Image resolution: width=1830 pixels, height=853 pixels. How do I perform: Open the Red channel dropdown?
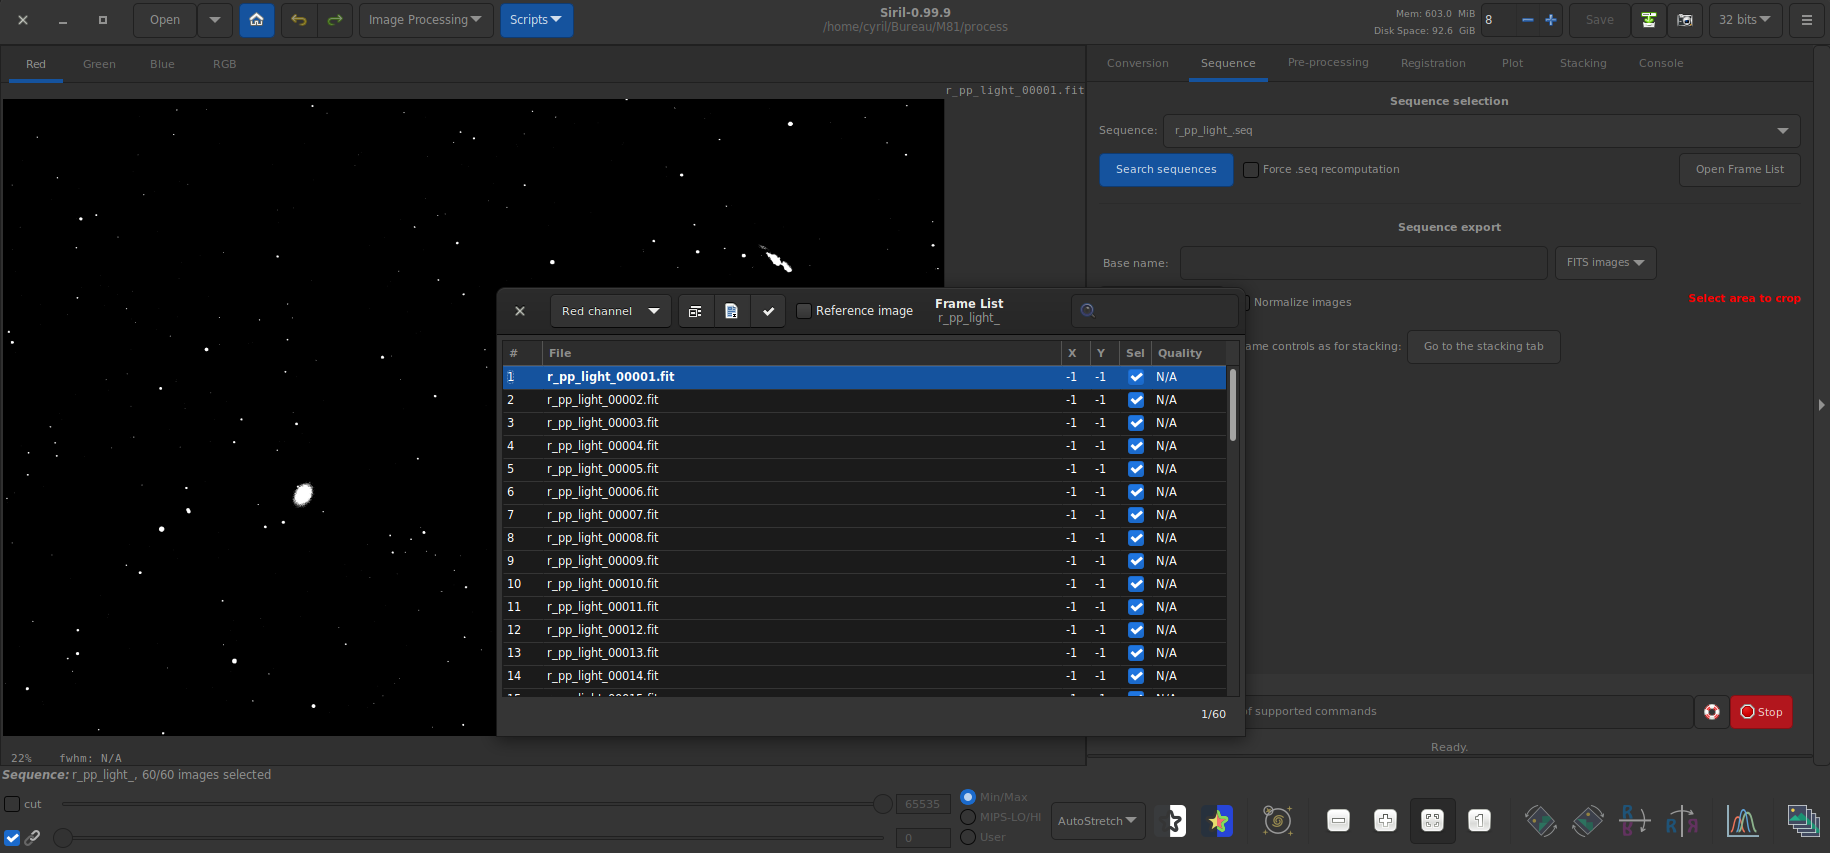click(610, 311)
